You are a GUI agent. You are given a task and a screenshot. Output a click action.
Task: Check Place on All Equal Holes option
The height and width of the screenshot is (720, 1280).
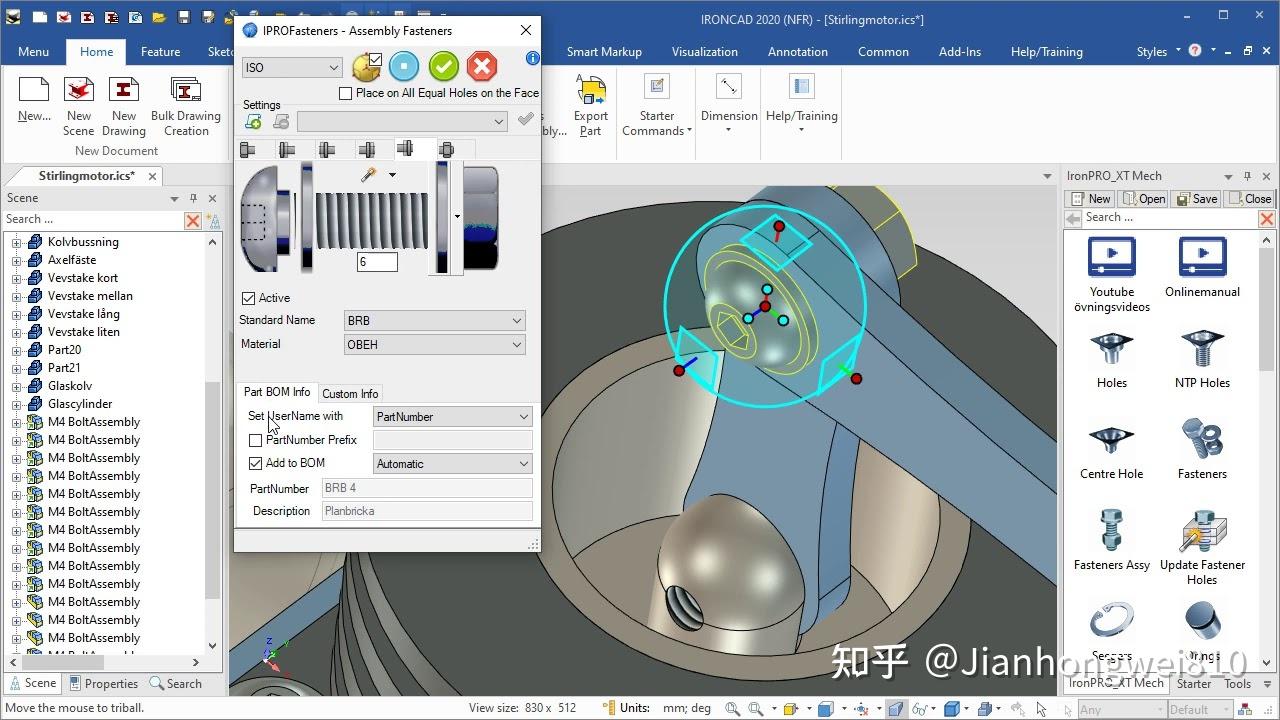pyautogui.click(x=345, y=93)
